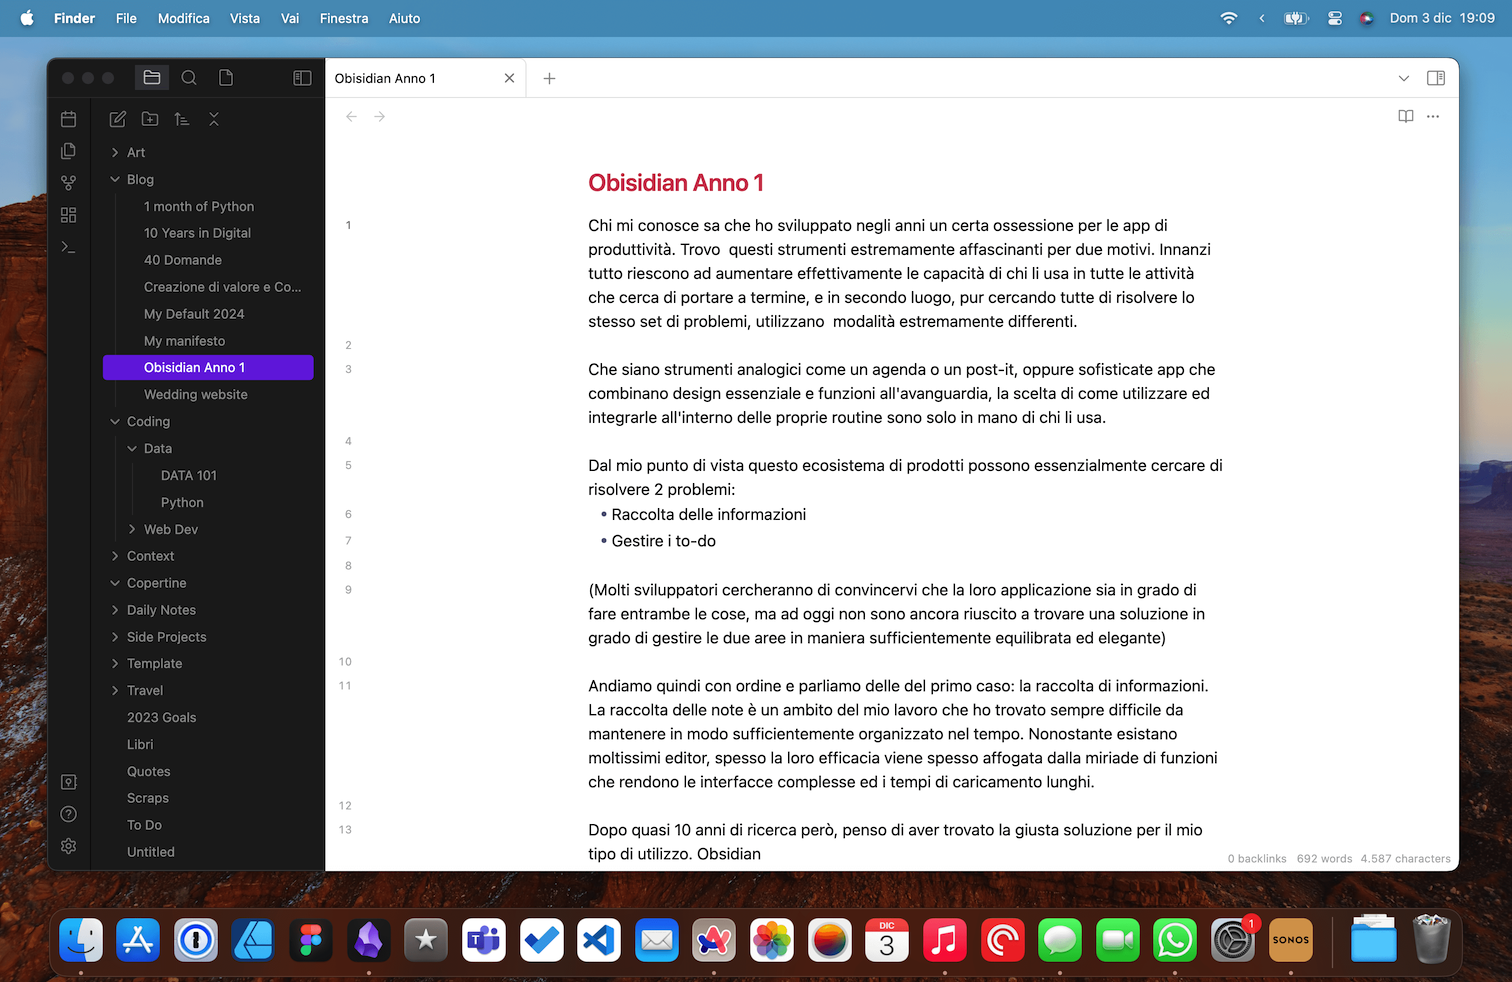Viewport: 1512px width, 982px height.
Task: Toggle the right sidebar
Action: tap(1436, 78)
